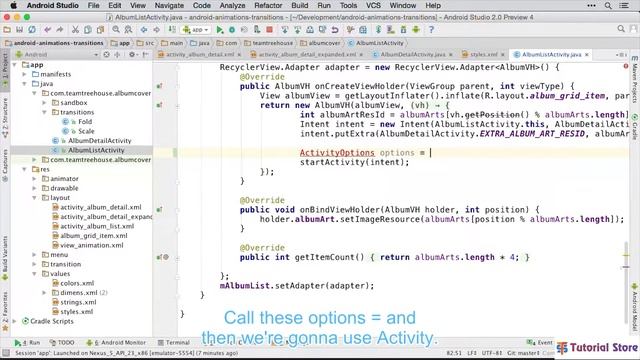Click the Save All toolbar icon

click(19, 30)
